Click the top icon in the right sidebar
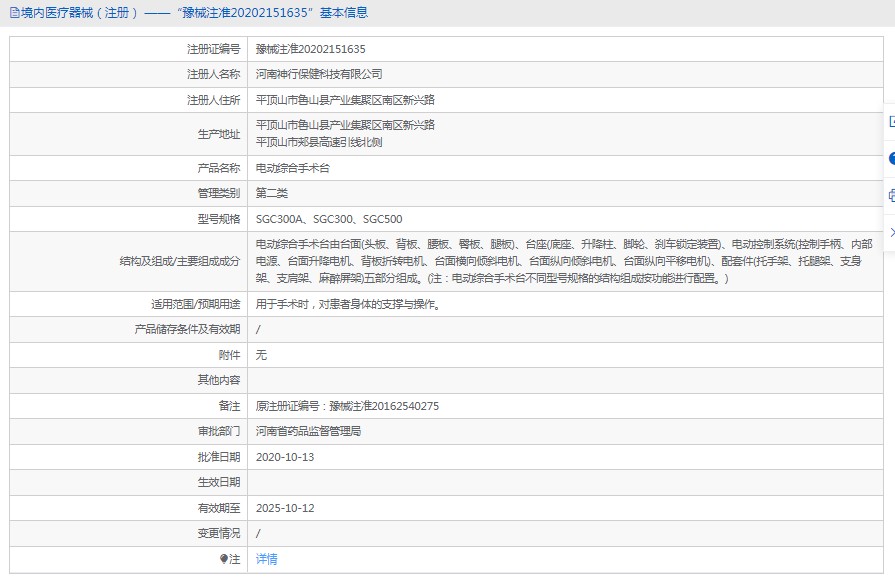The width and height of the screenshot is (895, 580). (x=890, y=122)
